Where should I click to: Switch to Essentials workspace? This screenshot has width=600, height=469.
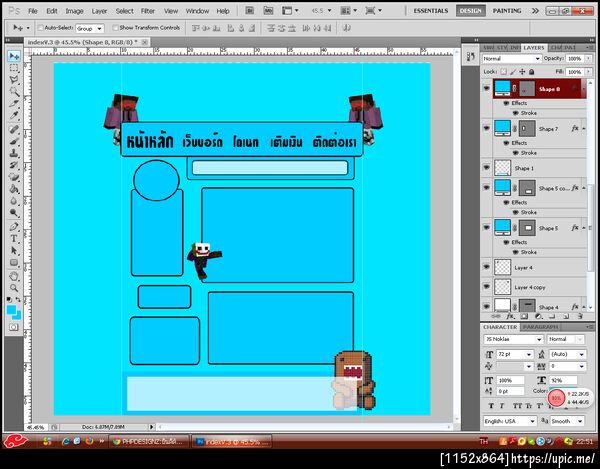(431, 11)
